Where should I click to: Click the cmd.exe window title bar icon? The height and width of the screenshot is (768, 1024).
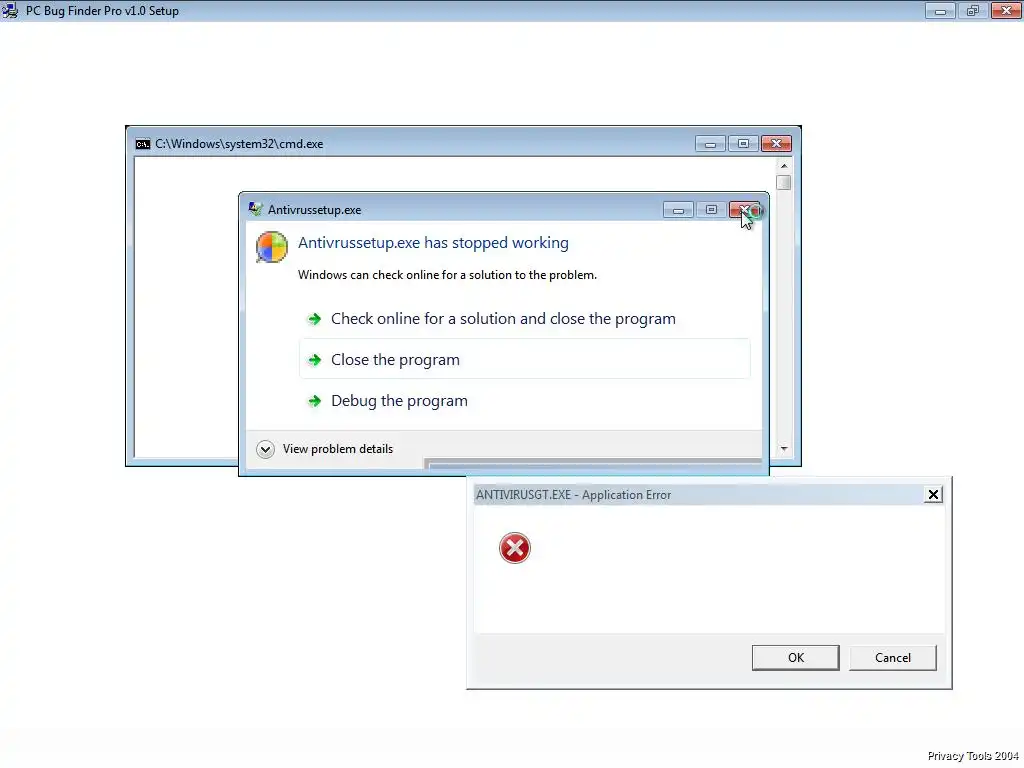(x=143, y=144)
